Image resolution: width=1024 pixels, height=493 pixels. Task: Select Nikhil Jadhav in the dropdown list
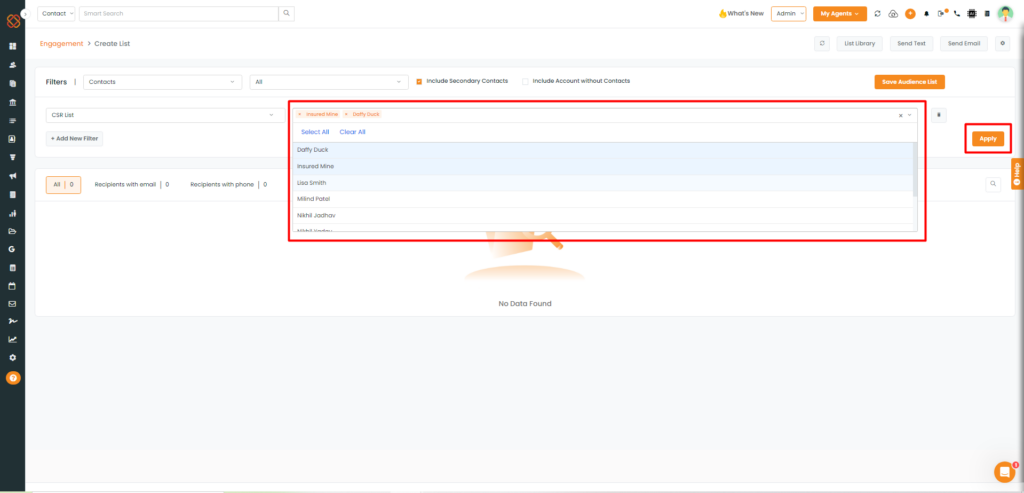pyautogui.click(x=603, y=215)
